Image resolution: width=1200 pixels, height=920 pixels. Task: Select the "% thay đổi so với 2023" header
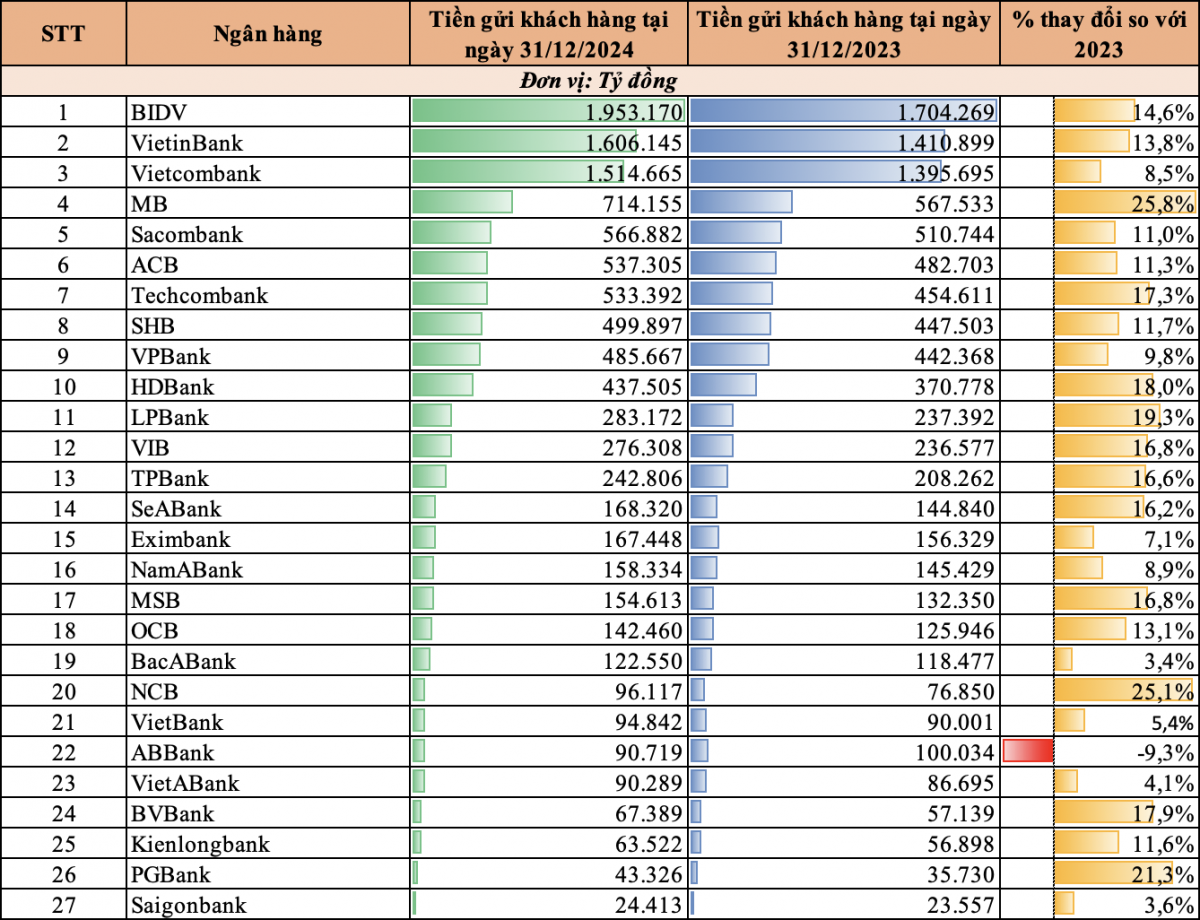click(x=1099, y=33)
